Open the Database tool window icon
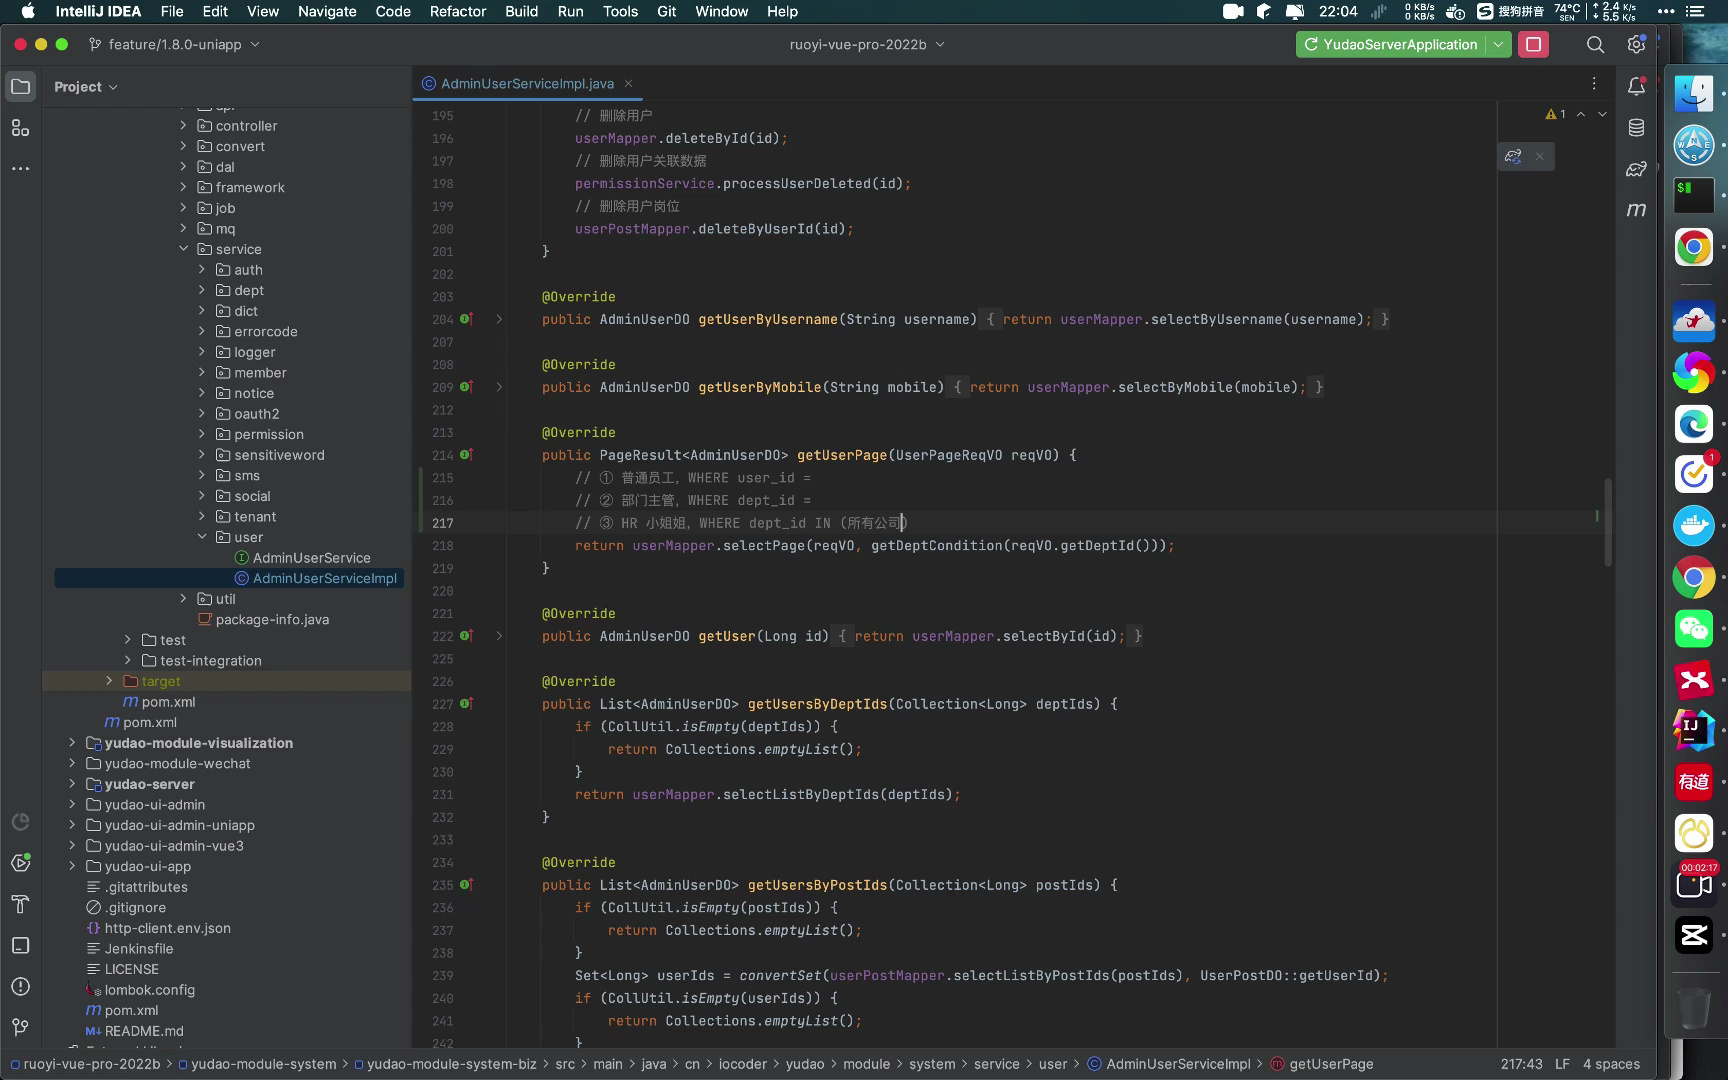The height and width of the screenshot is (1080, 1728). [1636, 128]
